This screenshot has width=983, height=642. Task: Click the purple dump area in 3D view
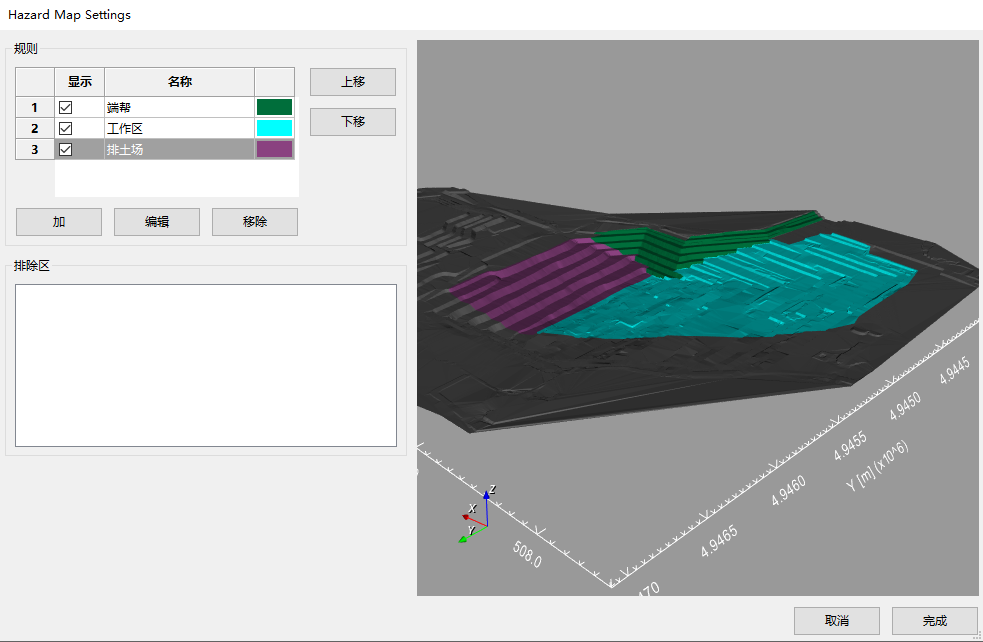click(x=540, y=285)
